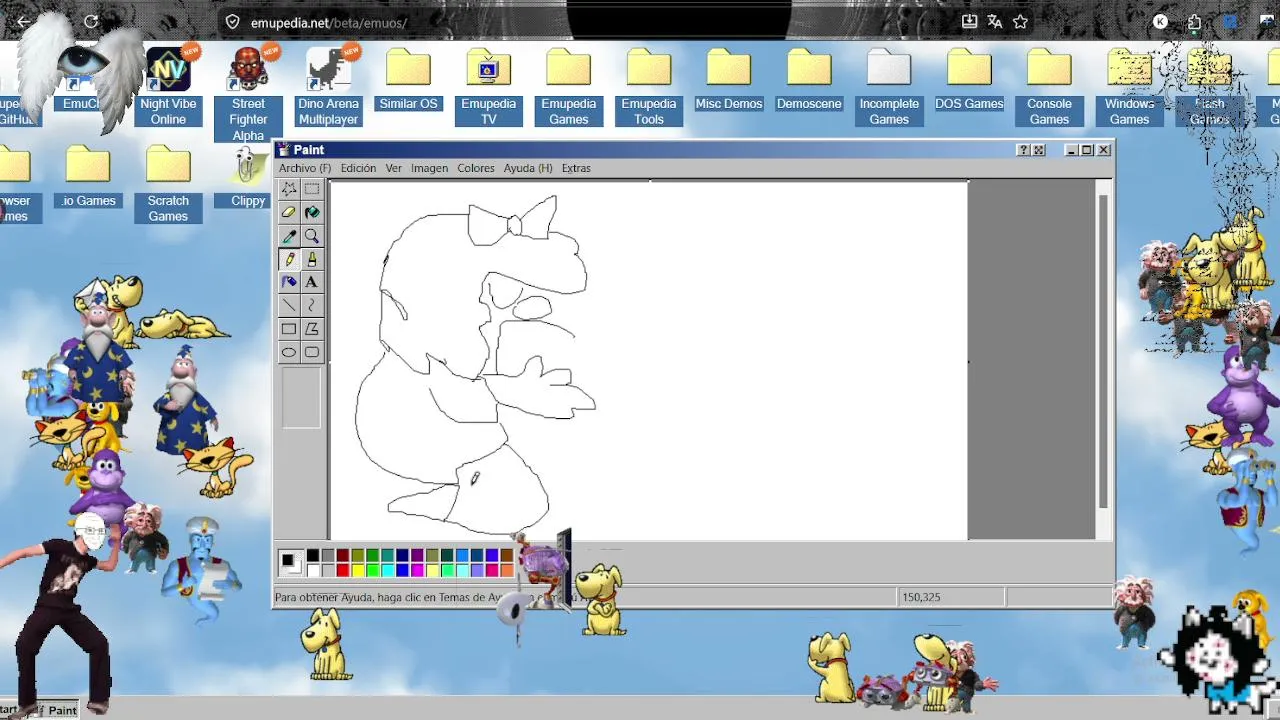This screenshot has height=720, width=1280.
Task: Choose the Ellipse shape tool
Action: click(289, 352)
